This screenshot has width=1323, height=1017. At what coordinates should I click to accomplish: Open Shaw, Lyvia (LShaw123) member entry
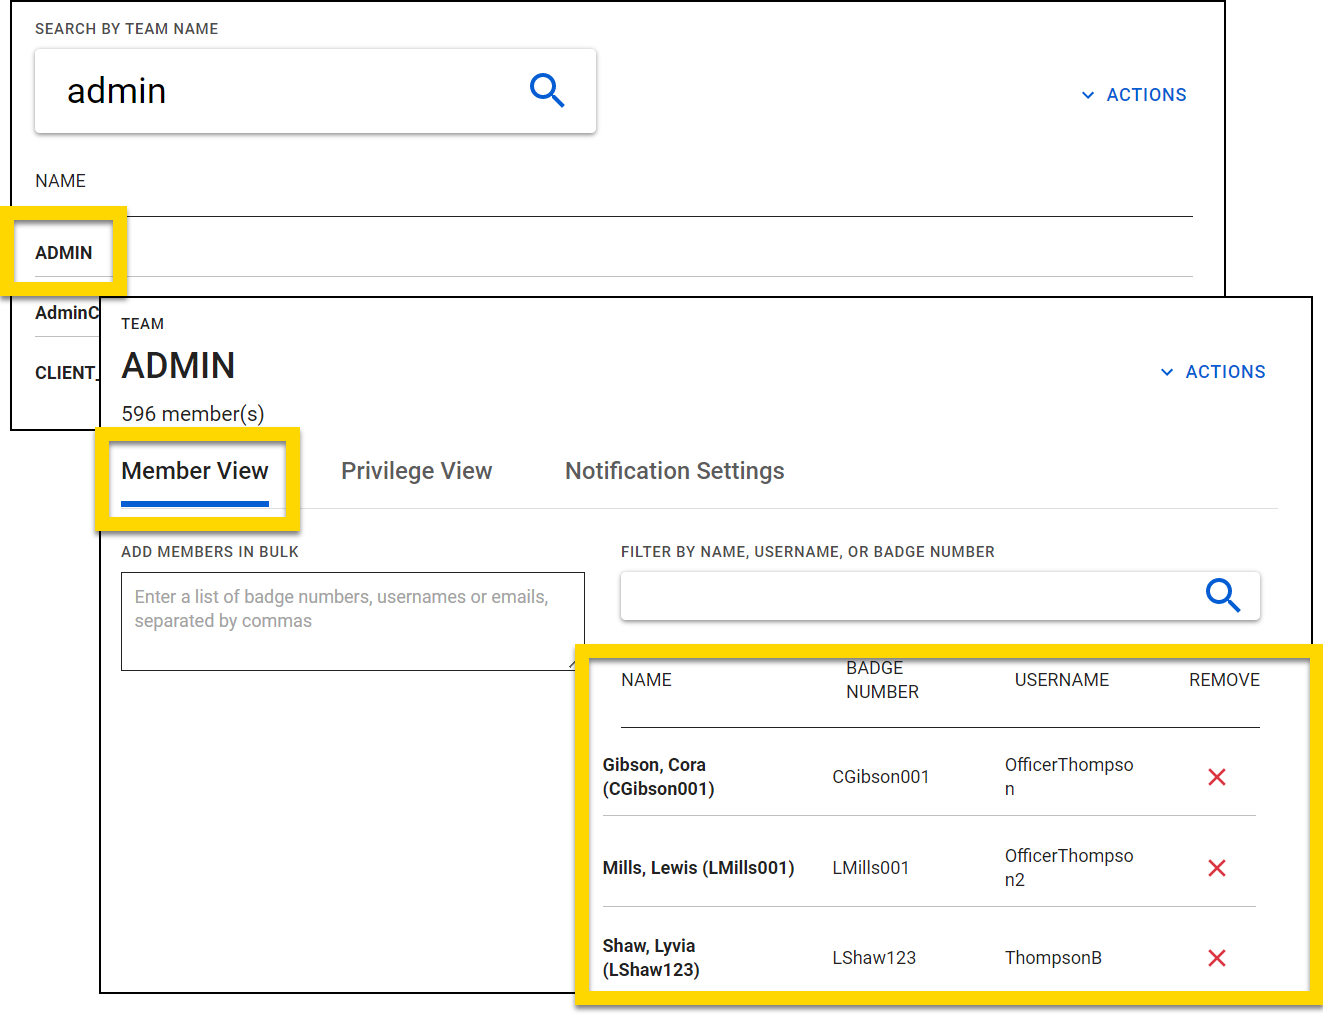pyautogui.click(x=651, y=958)
